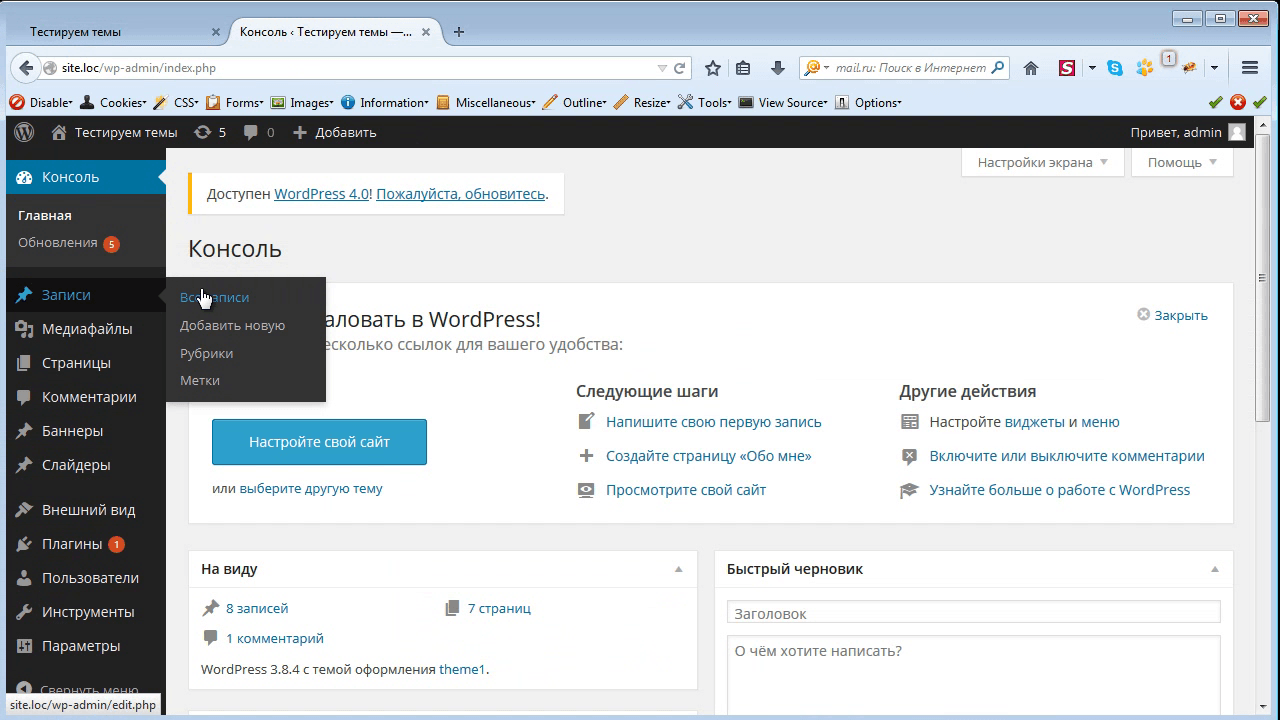The height and width of the screenshot is (720, 1280).
Task: Open Баннеры in the admin sidebar
Action: coord(86,431)
